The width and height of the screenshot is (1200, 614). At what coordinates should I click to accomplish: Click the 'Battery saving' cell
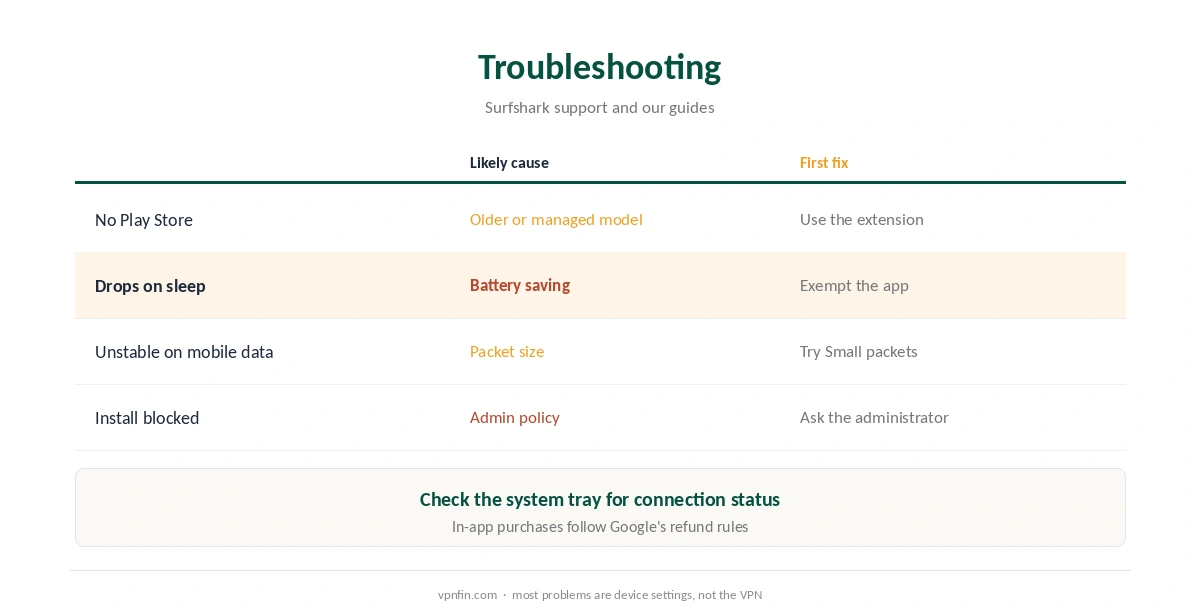coord(520,285)
